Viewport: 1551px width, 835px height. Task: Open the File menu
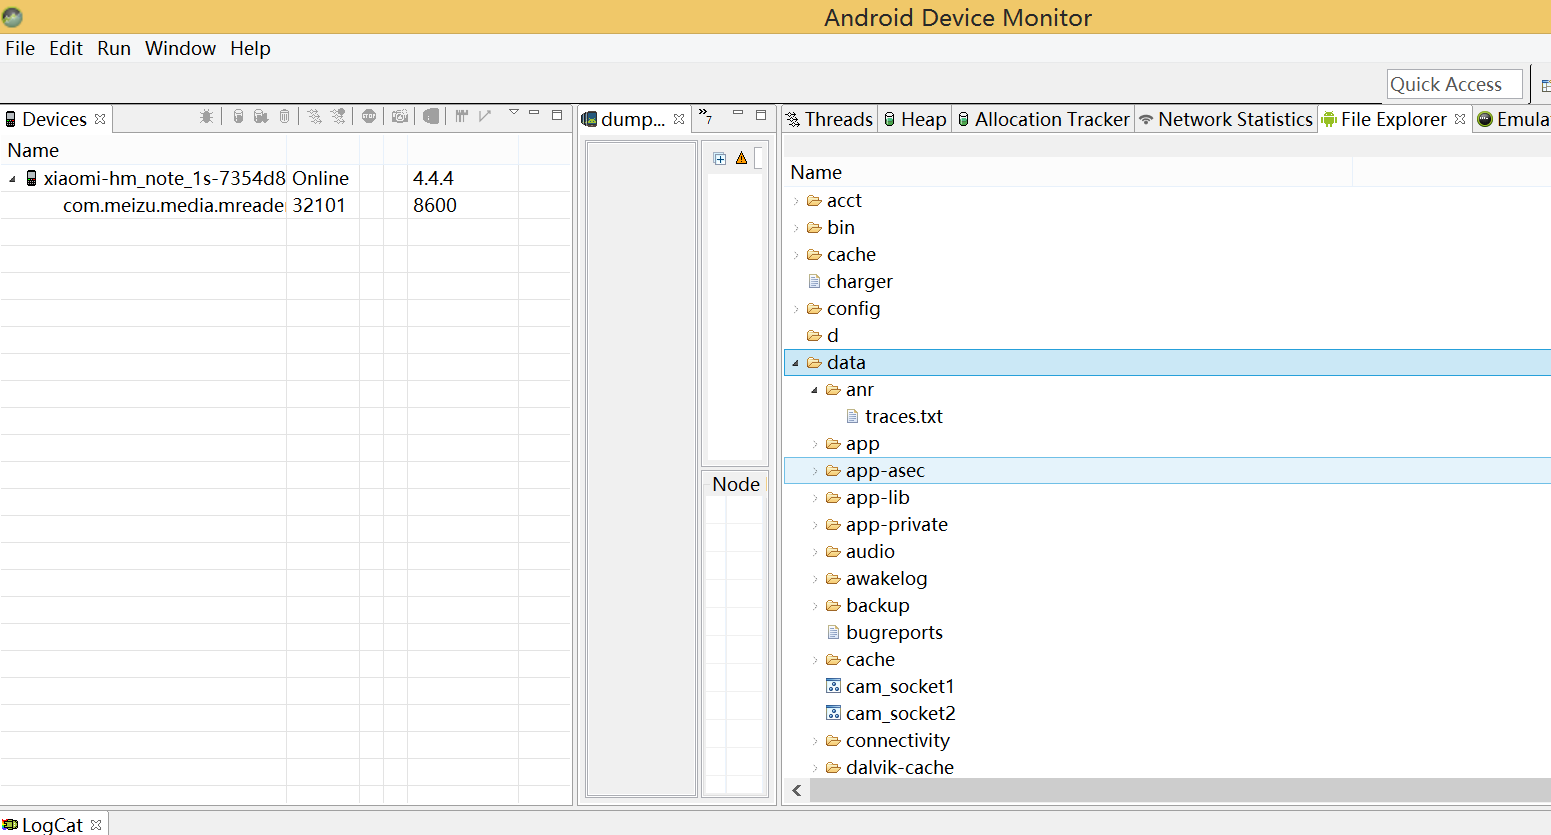(20, 48)
